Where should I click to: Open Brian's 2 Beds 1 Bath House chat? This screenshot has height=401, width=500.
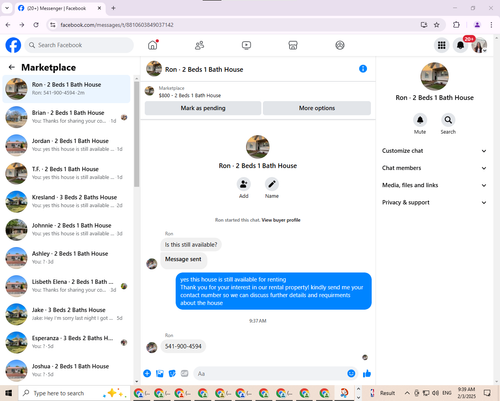[x=66, y=117]
